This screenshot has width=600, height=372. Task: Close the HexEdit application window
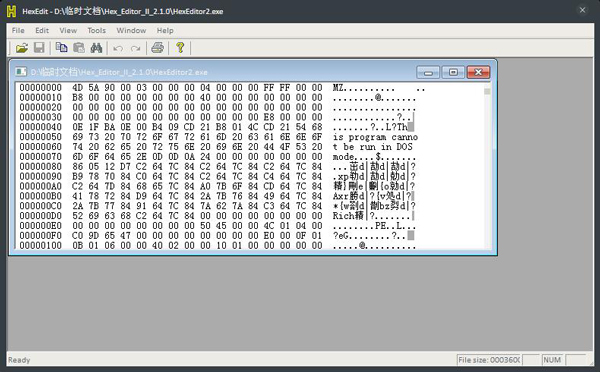click(x=582, y=10)
